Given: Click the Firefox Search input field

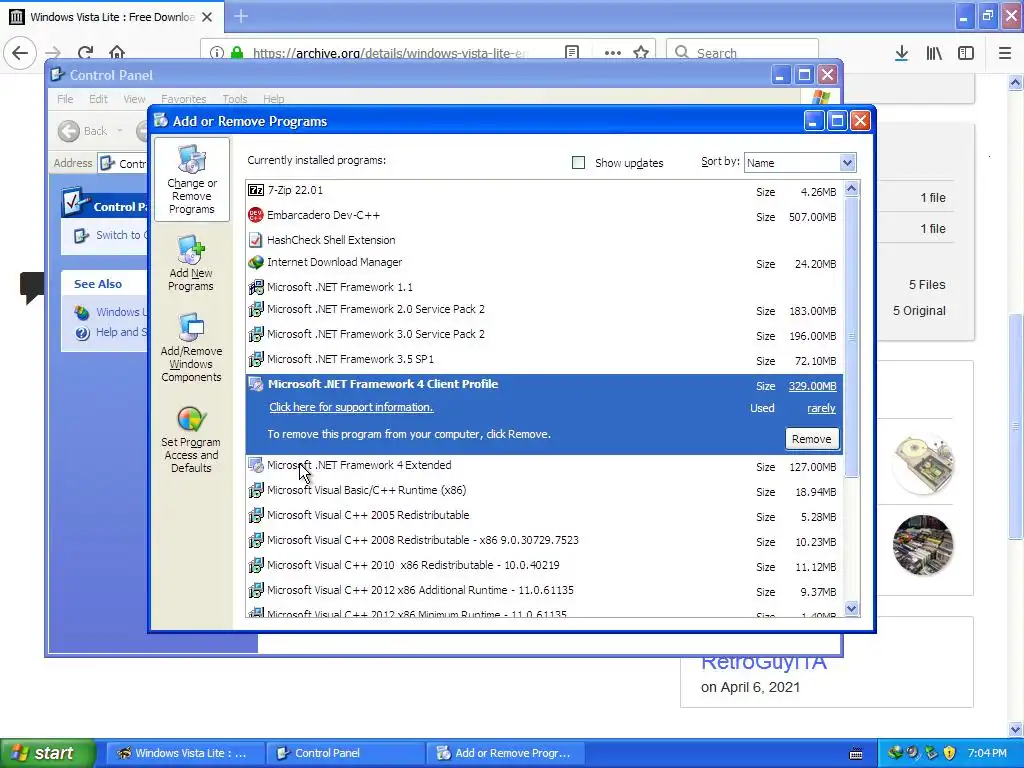Looking at the screenshot, I should tap(742, 53).
